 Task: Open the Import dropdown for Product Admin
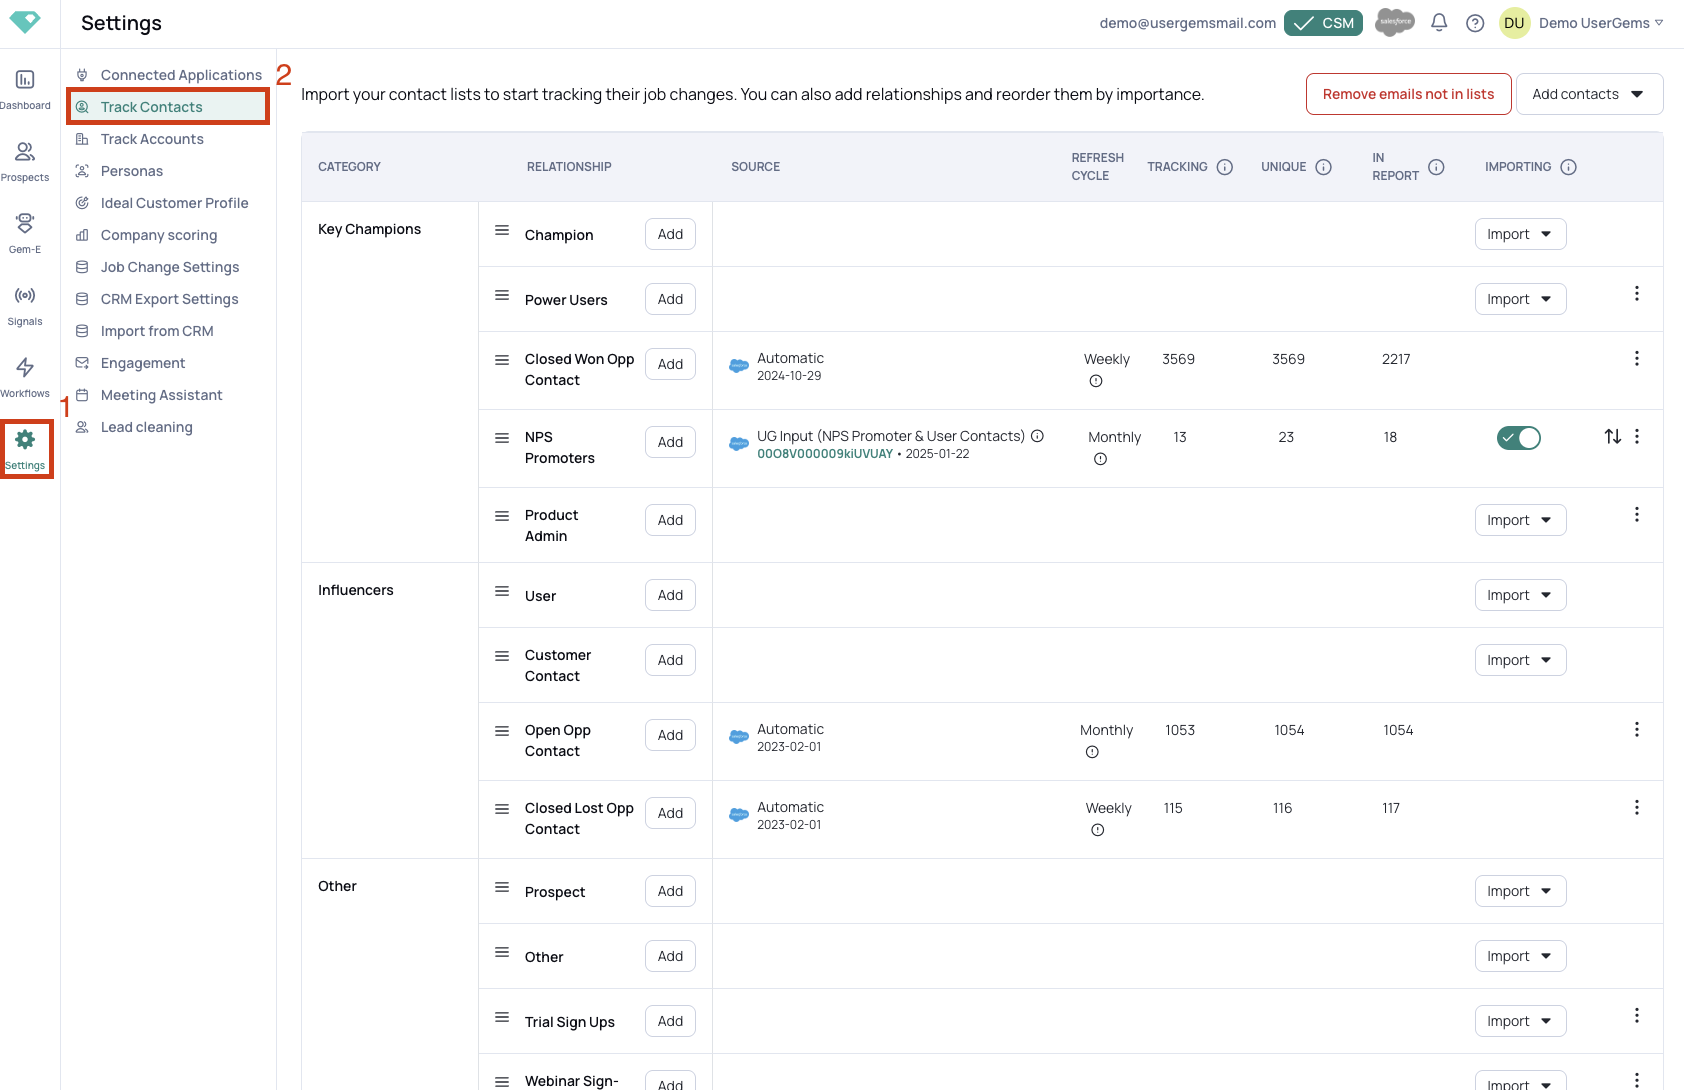click(x=1520, y=520)
